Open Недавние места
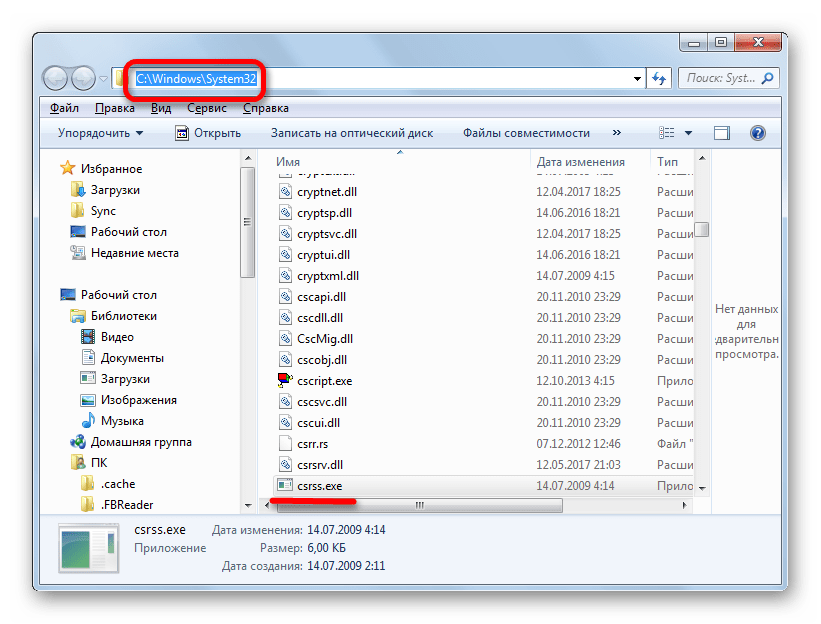This screenshot has width=821, height=624. 135,253
